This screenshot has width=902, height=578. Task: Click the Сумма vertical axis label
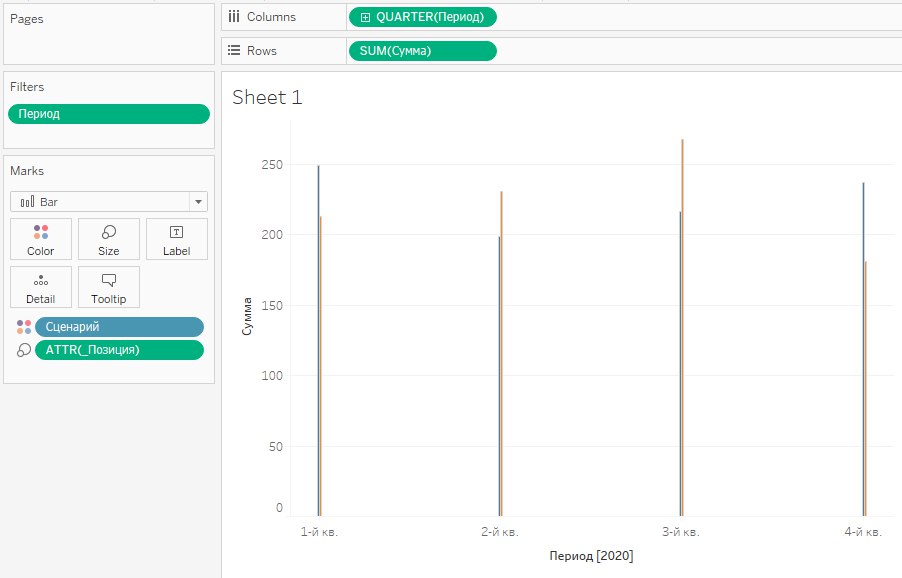[x=247, y=316]
